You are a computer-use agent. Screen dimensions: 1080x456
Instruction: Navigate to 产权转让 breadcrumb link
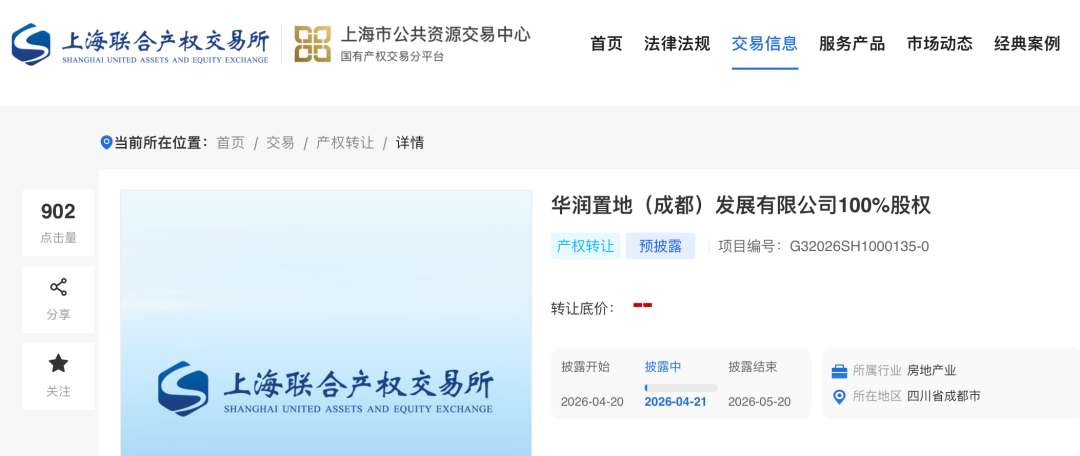pyautogui.click(x=345, y=143)
